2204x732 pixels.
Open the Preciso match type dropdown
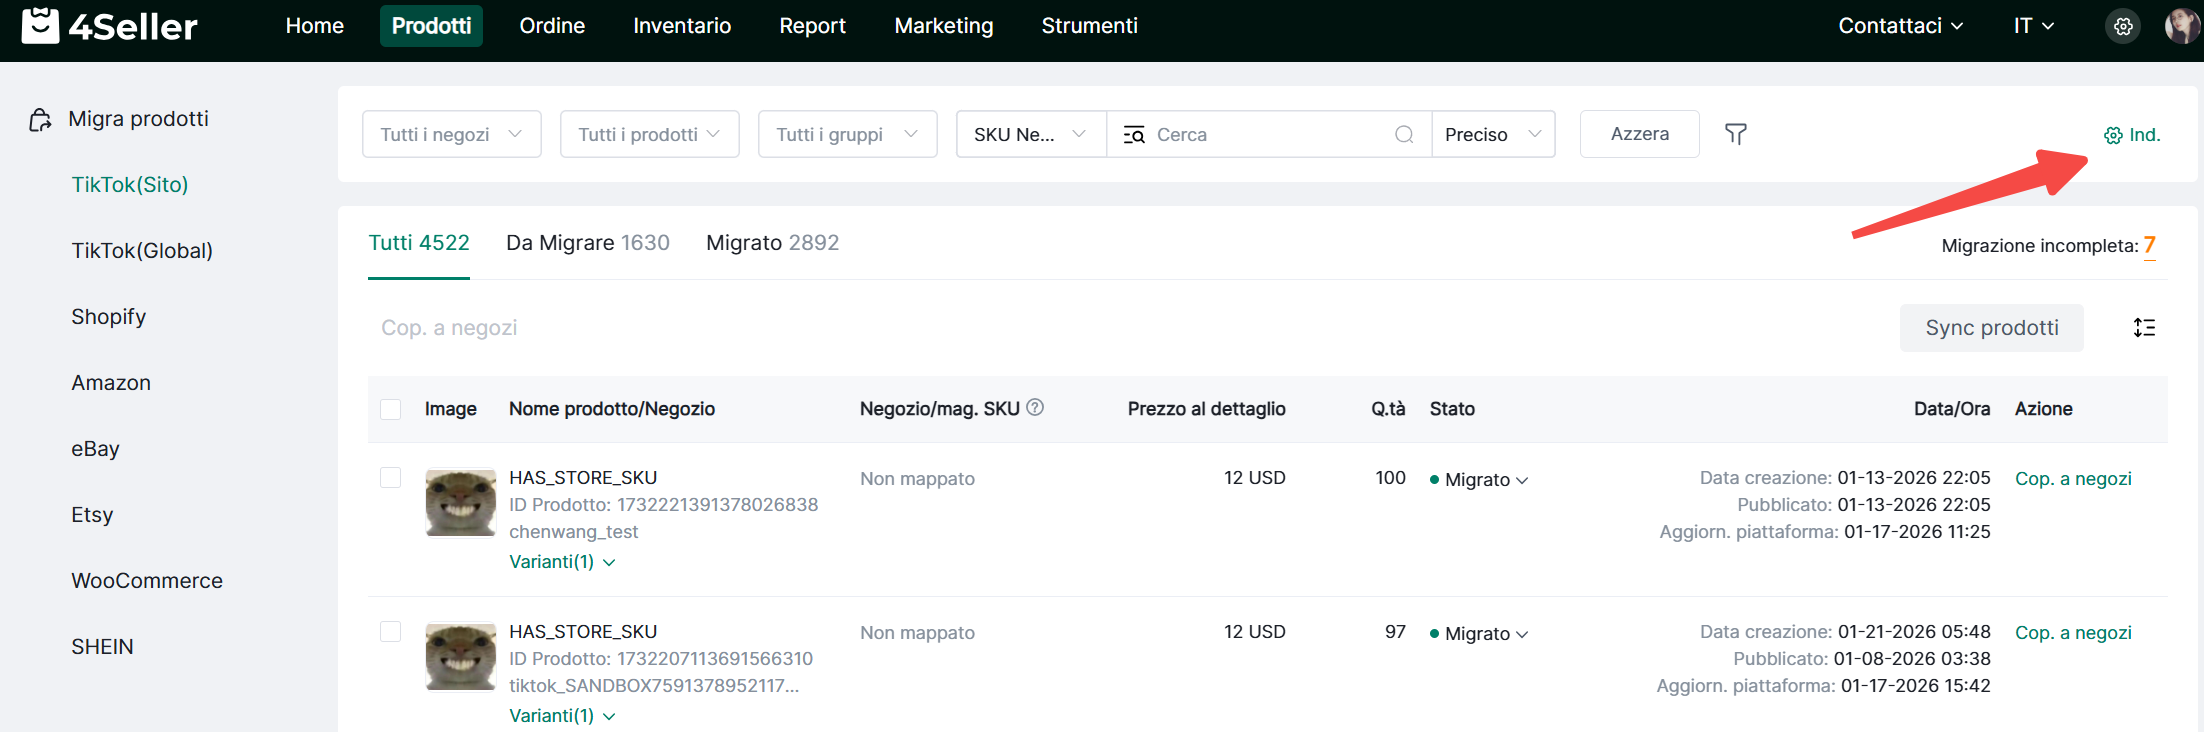click(1492, 134)
